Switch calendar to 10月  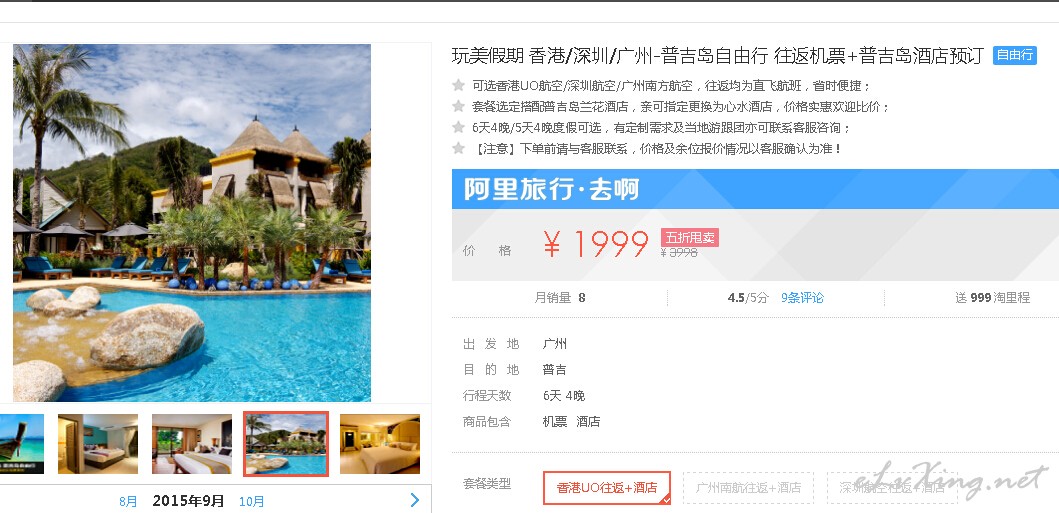click(251, 502)
